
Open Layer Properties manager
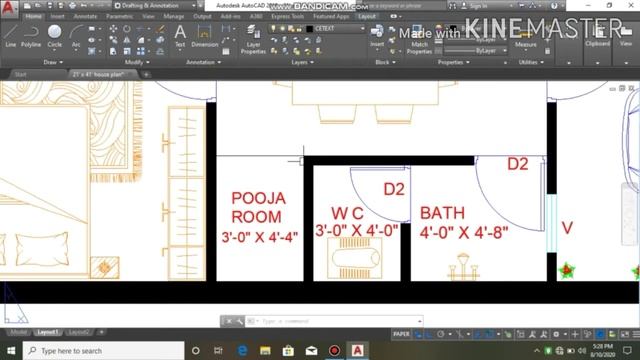(253, 39)
